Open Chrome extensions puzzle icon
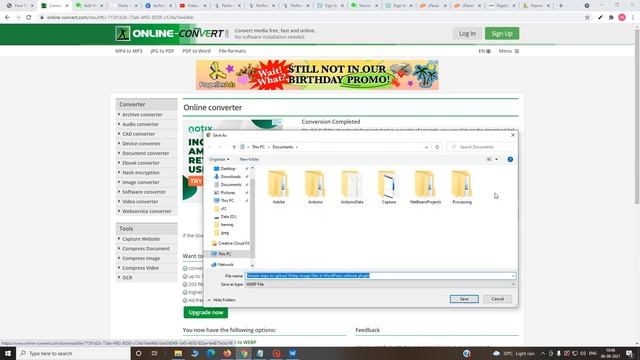 tap(611, 18)
